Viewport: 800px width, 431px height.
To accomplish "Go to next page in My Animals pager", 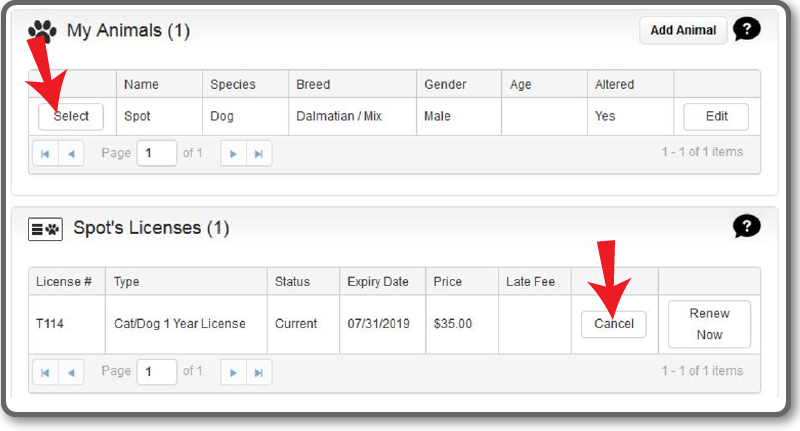I will coord(234,154).
